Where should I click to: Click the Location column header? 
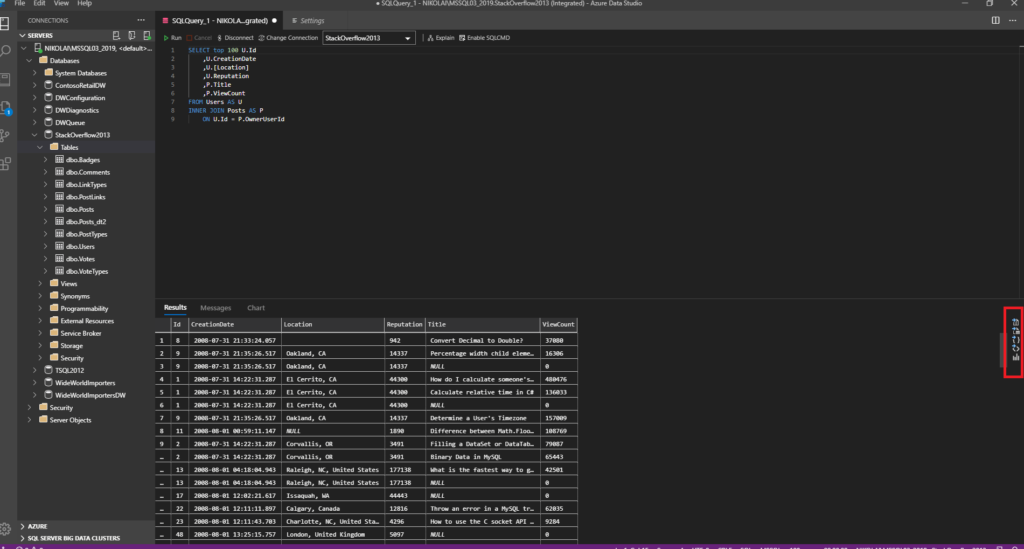[332, 324]
